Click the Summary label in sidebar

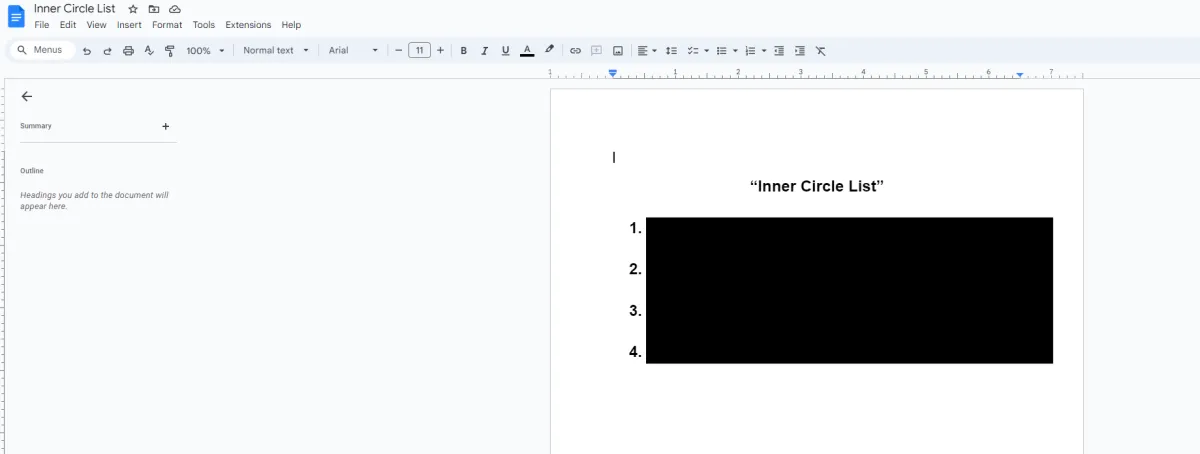tap(36, 126)
